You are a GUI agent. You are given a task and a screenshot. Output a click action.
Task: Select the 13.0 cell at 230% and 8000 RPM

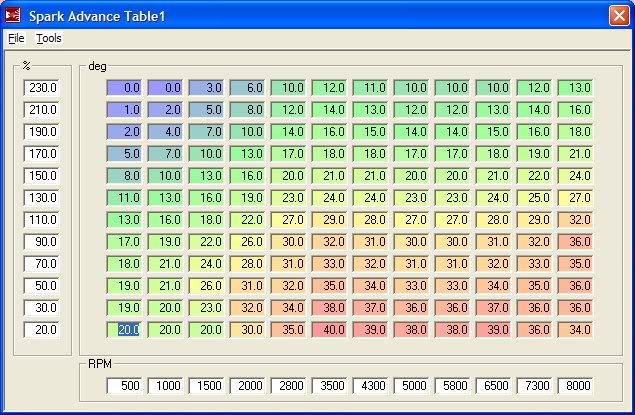pos(575,87)
